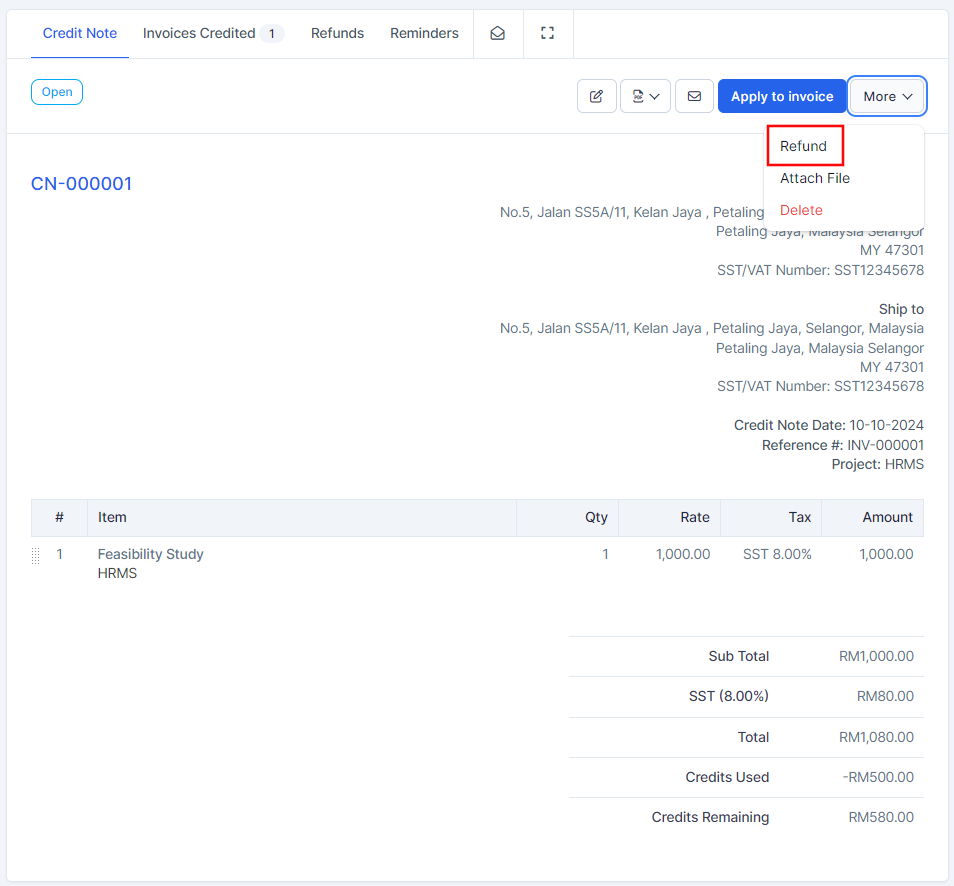The height and width of the screenshot is (886, 954).
Task: Select Refund from the More menu
Action: pos(804,146)
